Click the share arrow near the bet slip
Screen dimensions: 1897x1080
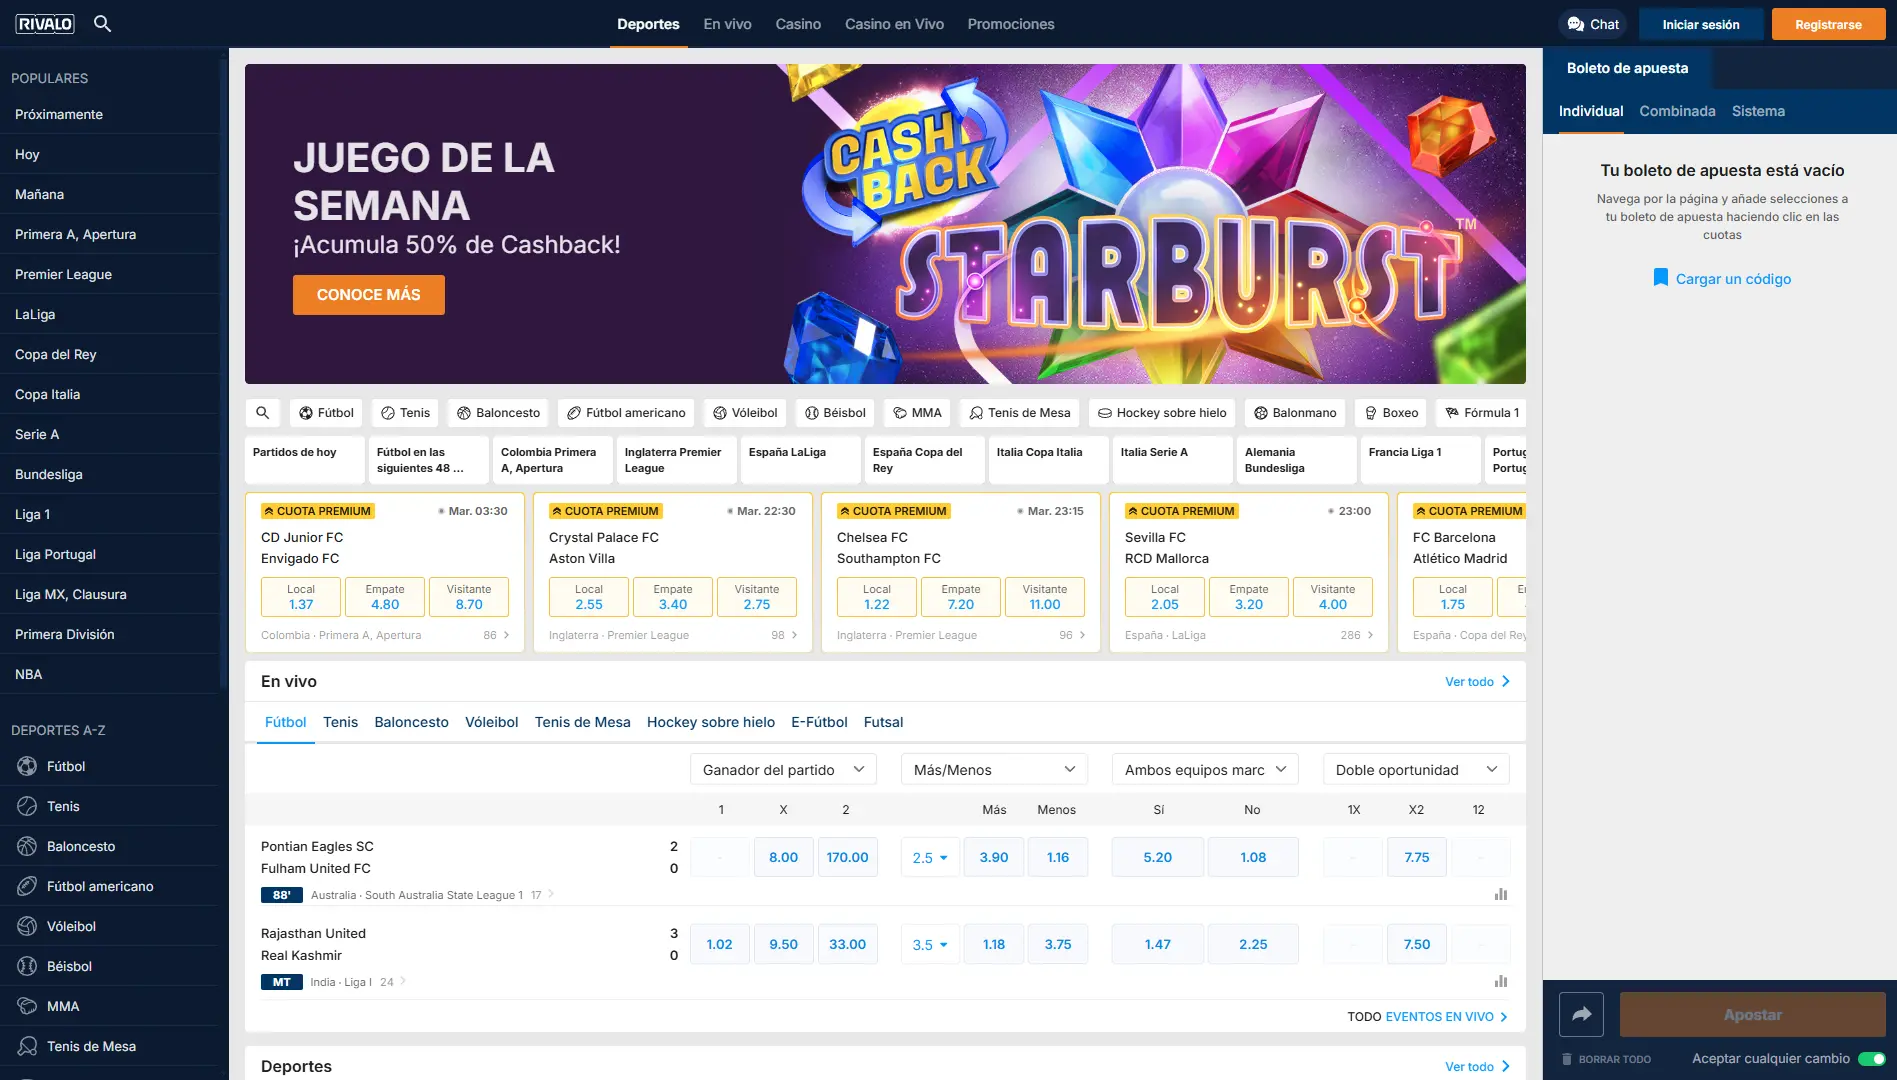[1582, 1014]
